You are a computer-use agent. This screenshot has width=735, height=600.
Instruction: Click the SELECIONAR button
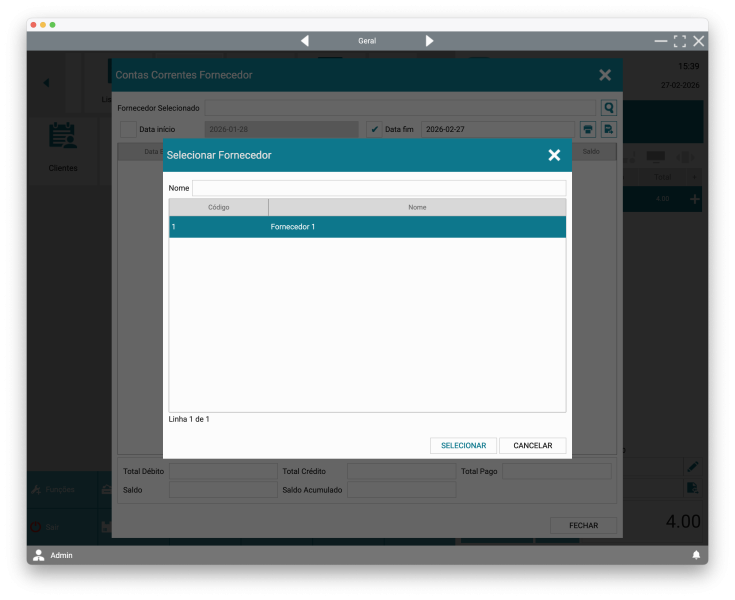click(463, 446)
